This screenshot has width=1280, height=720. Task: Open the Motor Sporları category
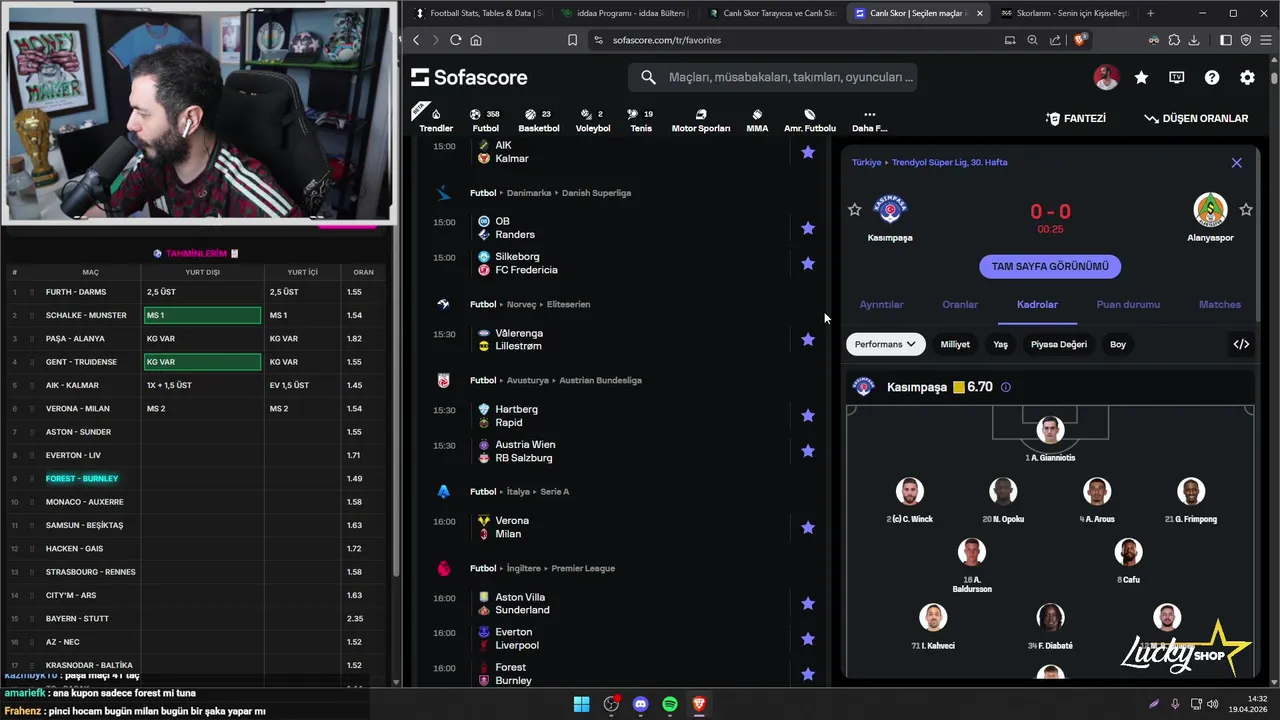coord(700,120)
